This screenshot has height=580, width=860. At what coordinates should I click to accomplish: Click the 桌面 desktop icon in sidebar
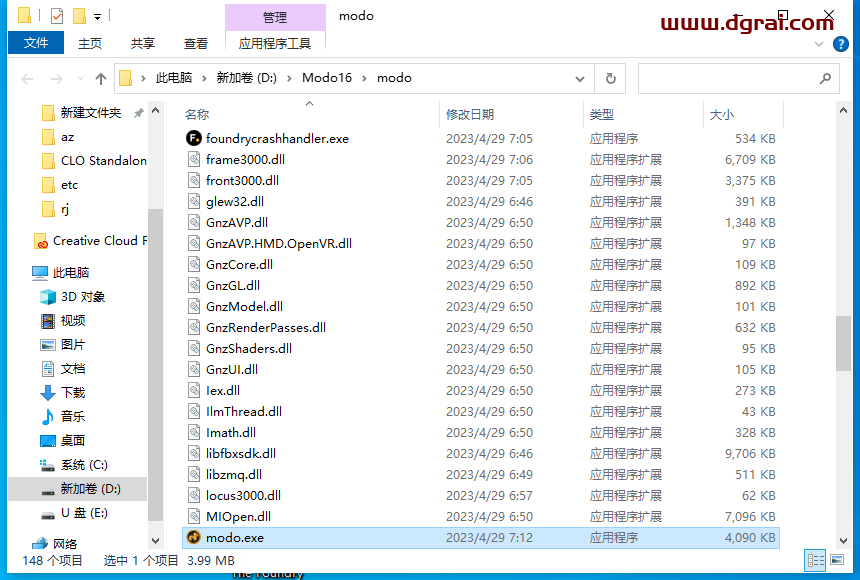[48, 441]
